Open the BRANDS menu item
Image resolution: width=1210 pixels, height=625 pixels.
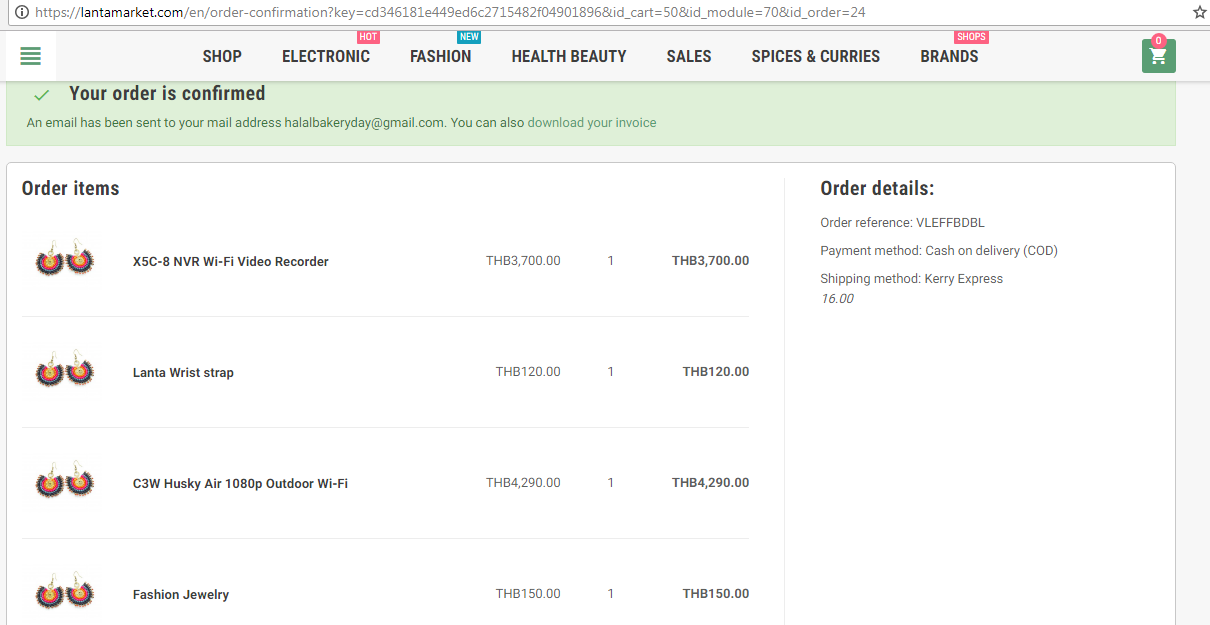pos(949,56)
